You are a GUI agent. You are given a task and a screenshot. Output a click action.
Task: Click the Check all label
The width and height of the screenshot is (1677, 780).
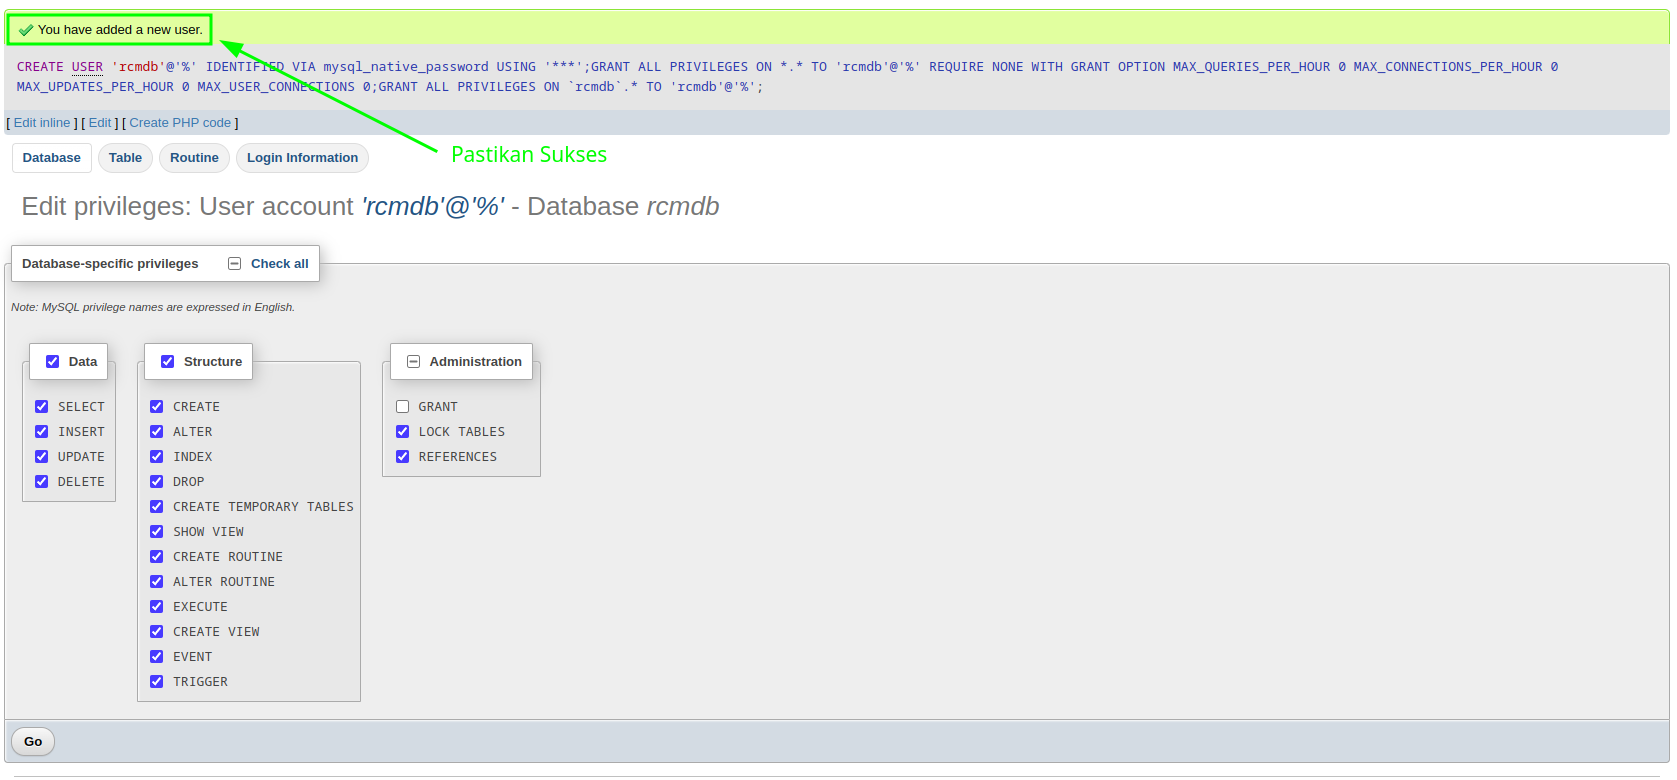tap(280, 264)
